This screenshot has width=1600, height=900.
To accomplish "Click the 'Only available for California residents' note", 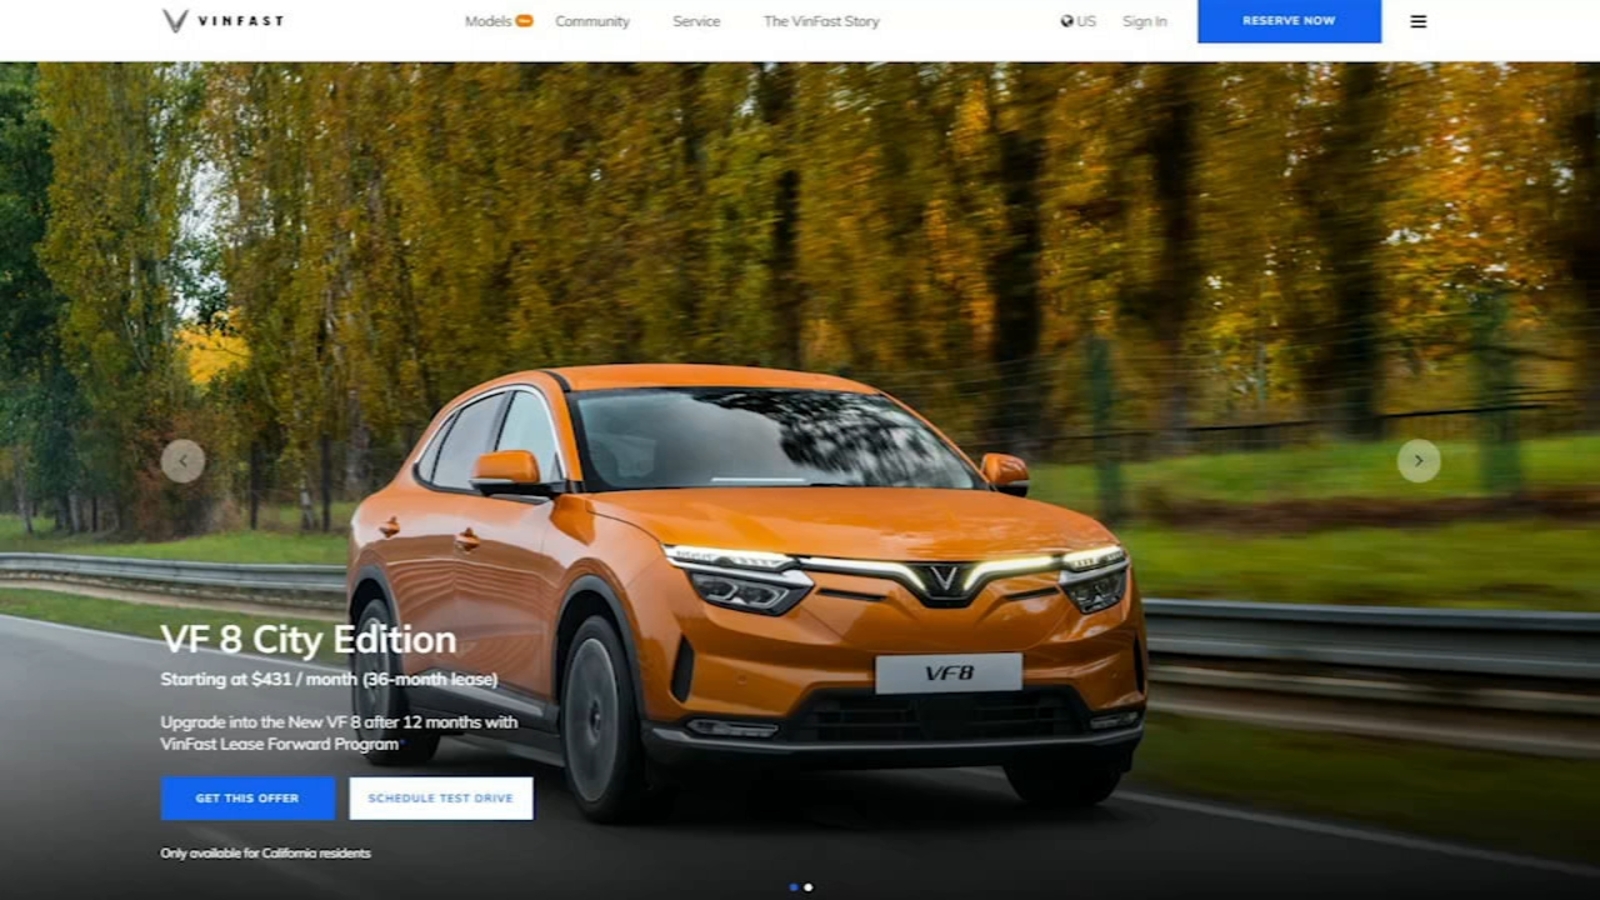I will click(x=265, y=853).
